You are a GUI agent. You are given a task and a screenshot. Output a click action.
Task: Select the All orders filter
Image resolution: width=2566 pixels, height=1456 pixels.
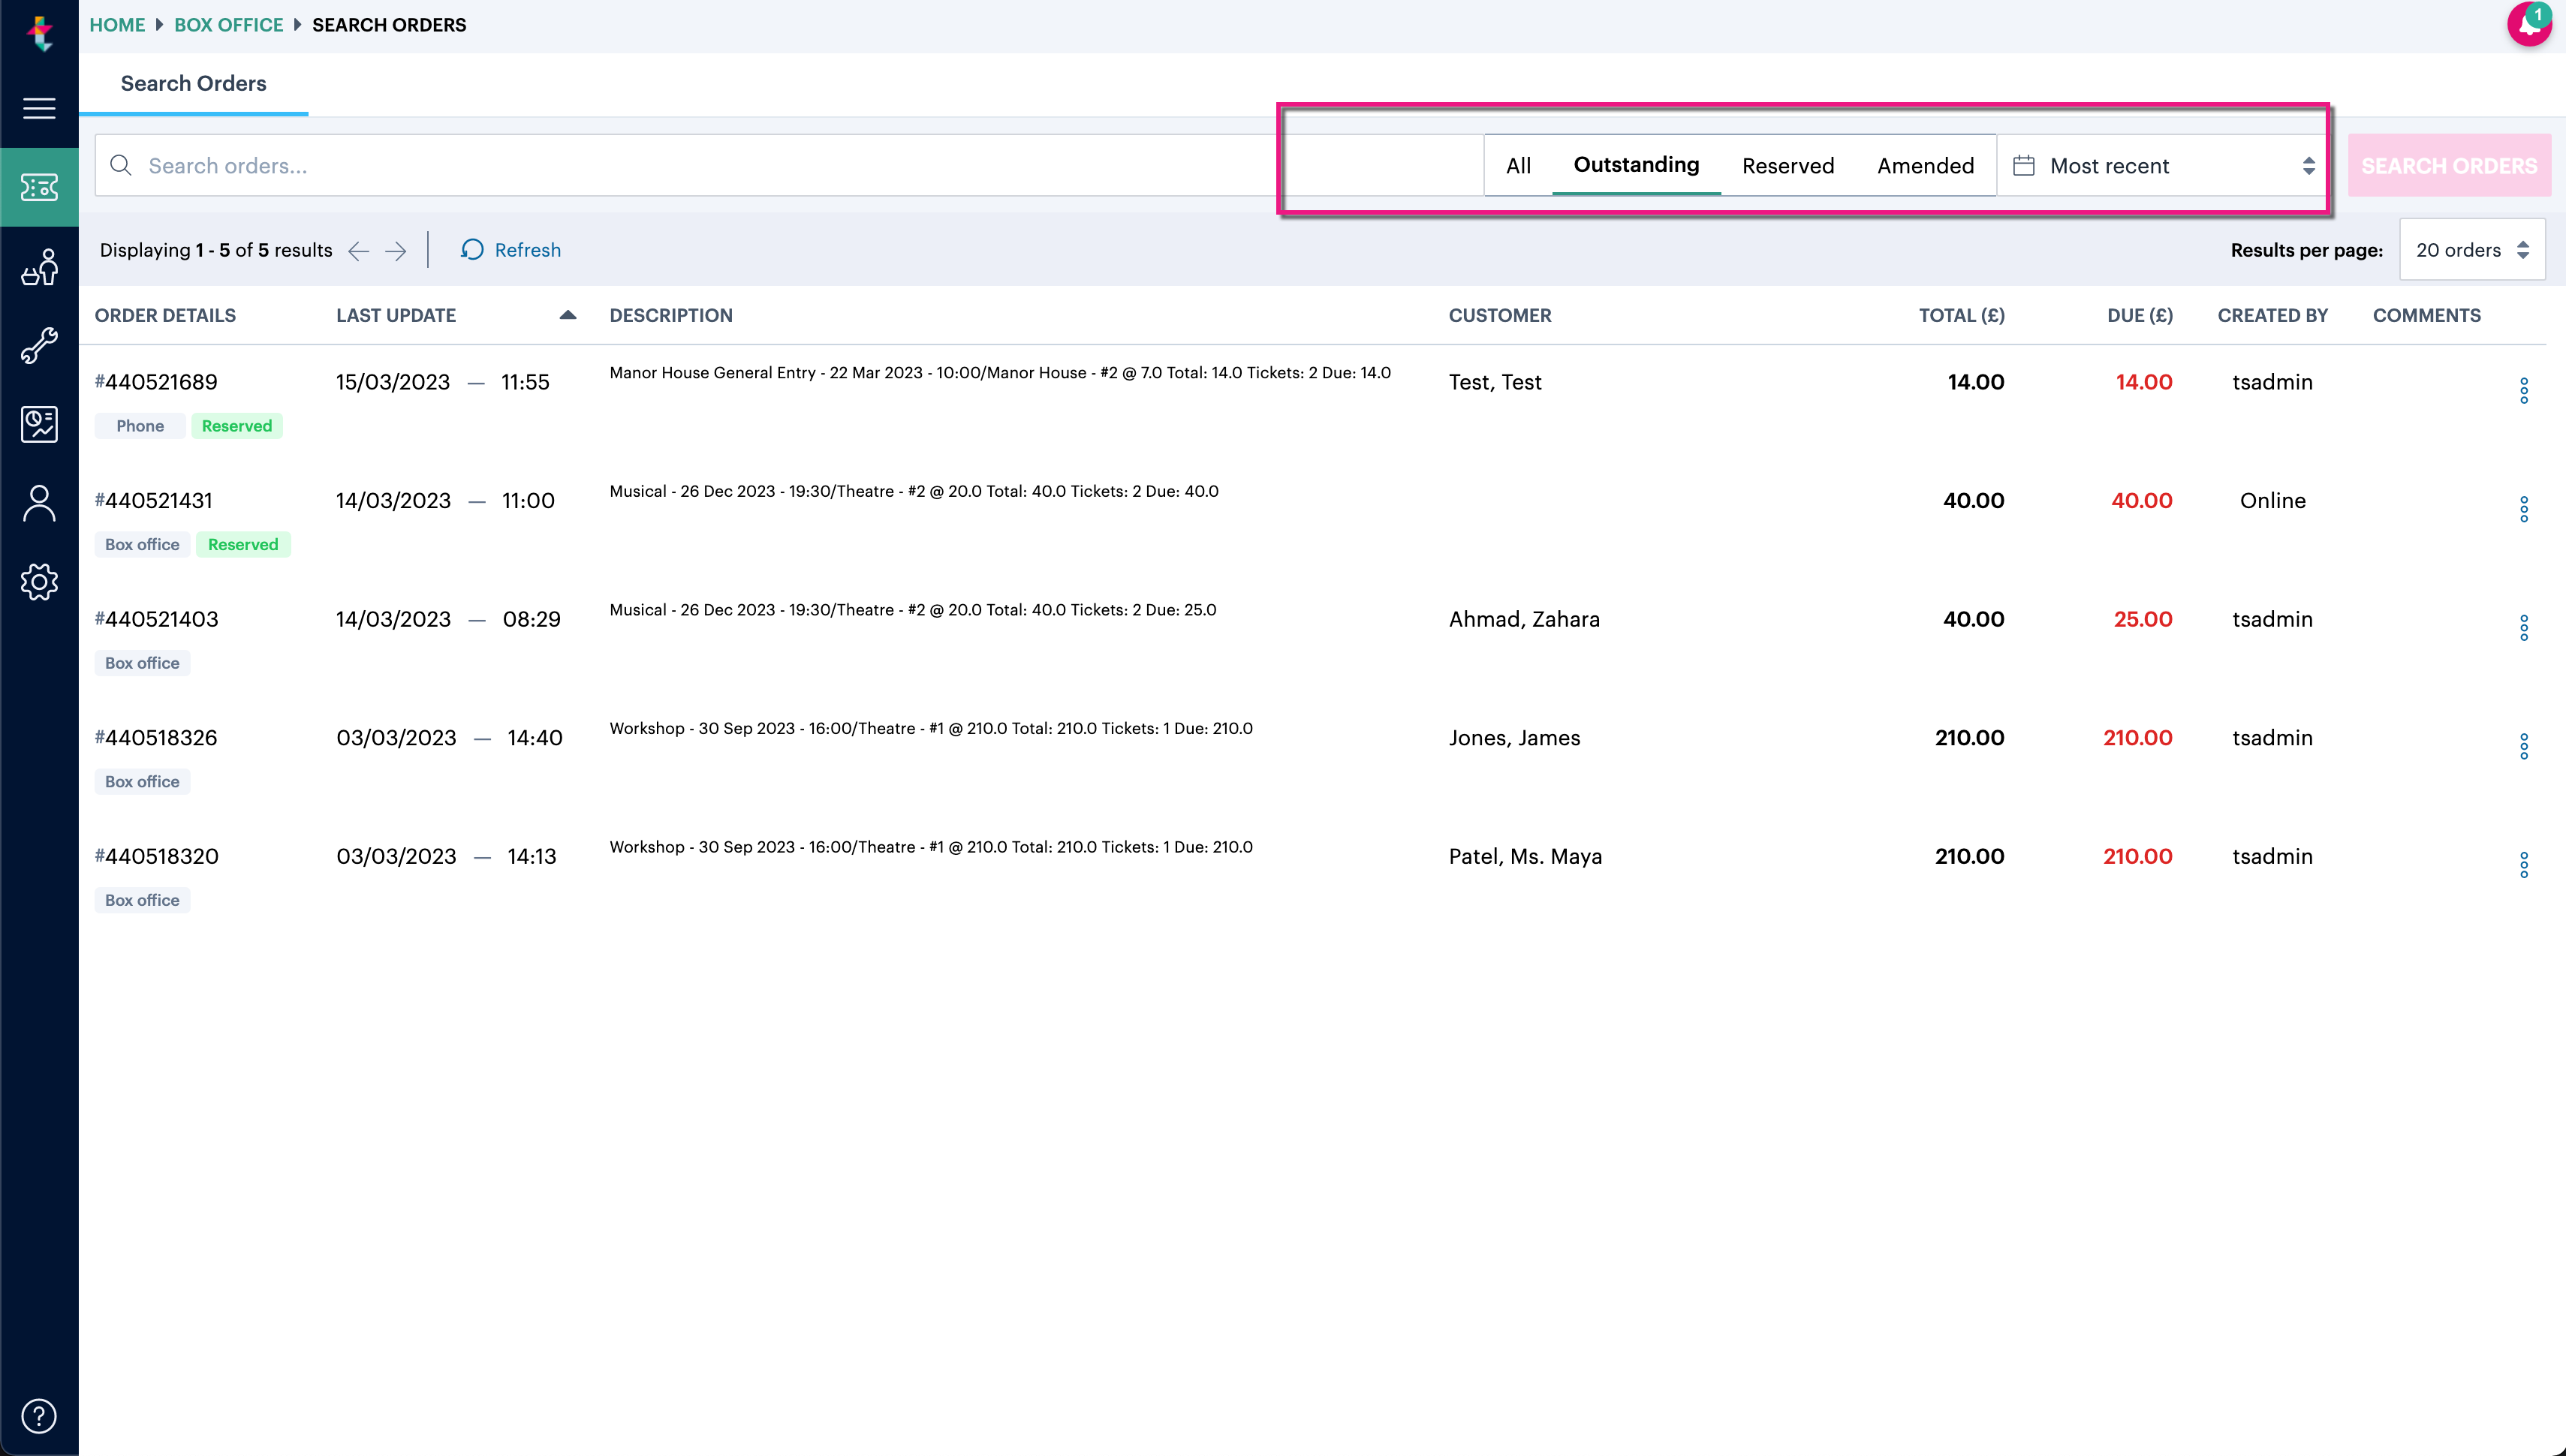tap(1518, 165)
